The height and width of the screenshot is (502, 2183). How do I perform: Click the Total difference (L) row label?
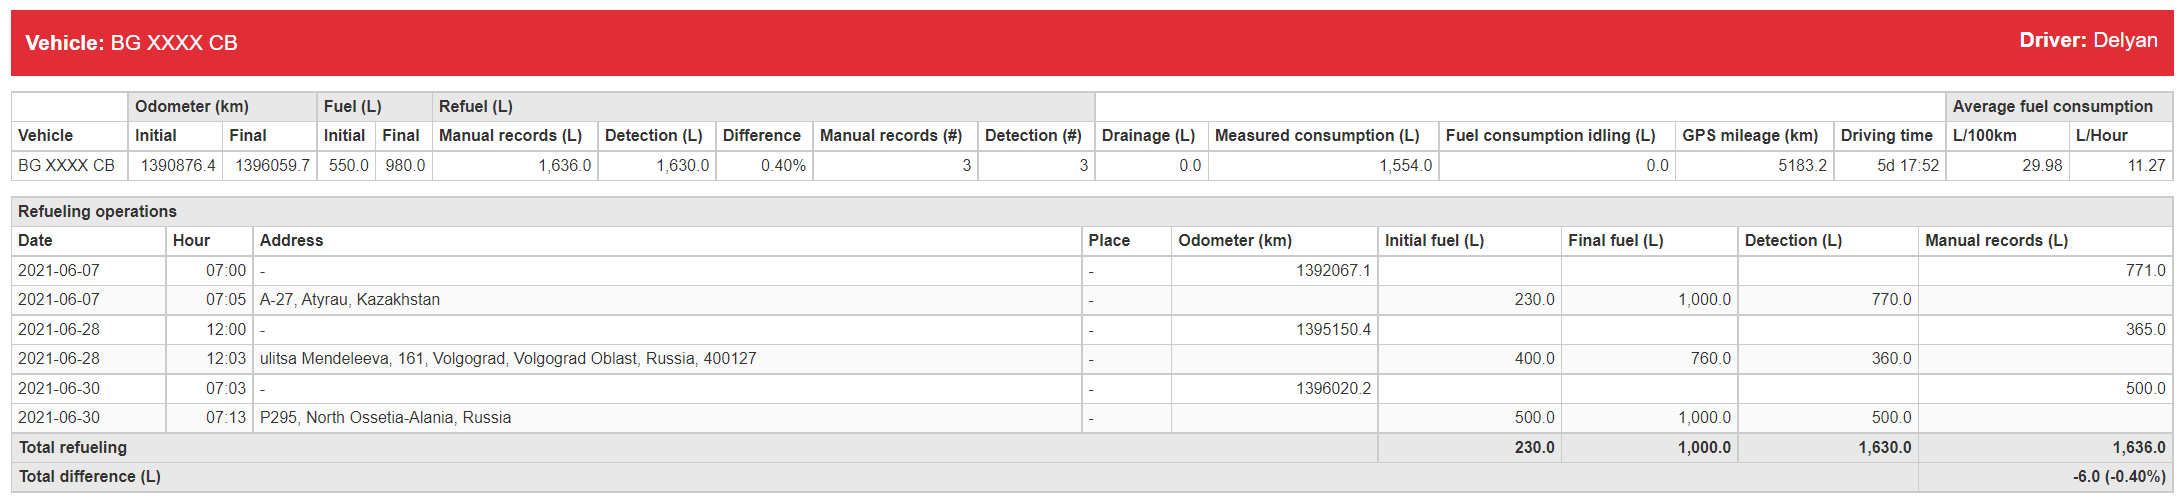pos(89,476)
